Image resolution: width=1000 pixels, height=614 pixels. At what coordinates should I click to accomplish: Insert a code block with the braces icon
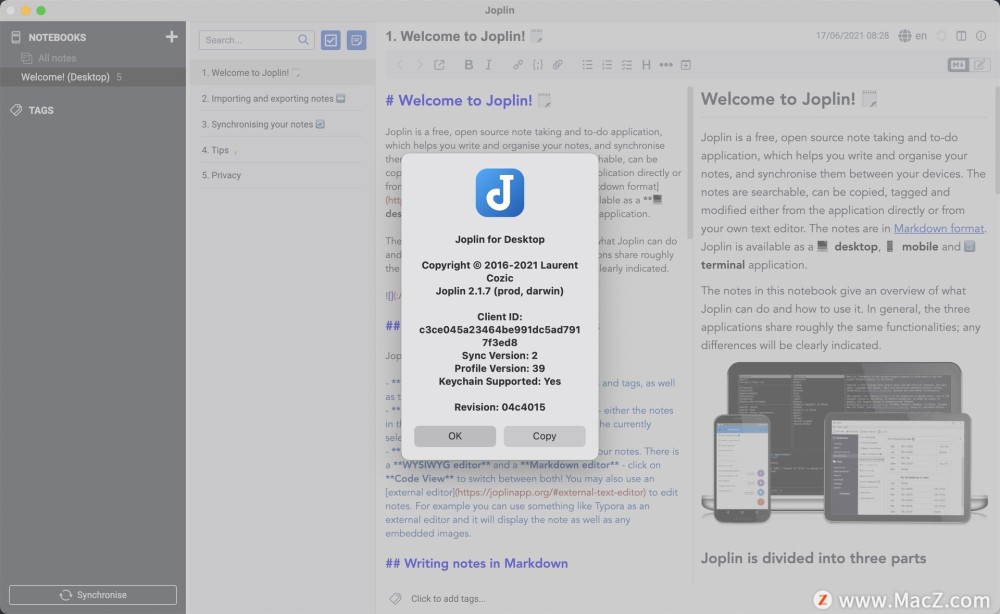click(x=537, y=65)
